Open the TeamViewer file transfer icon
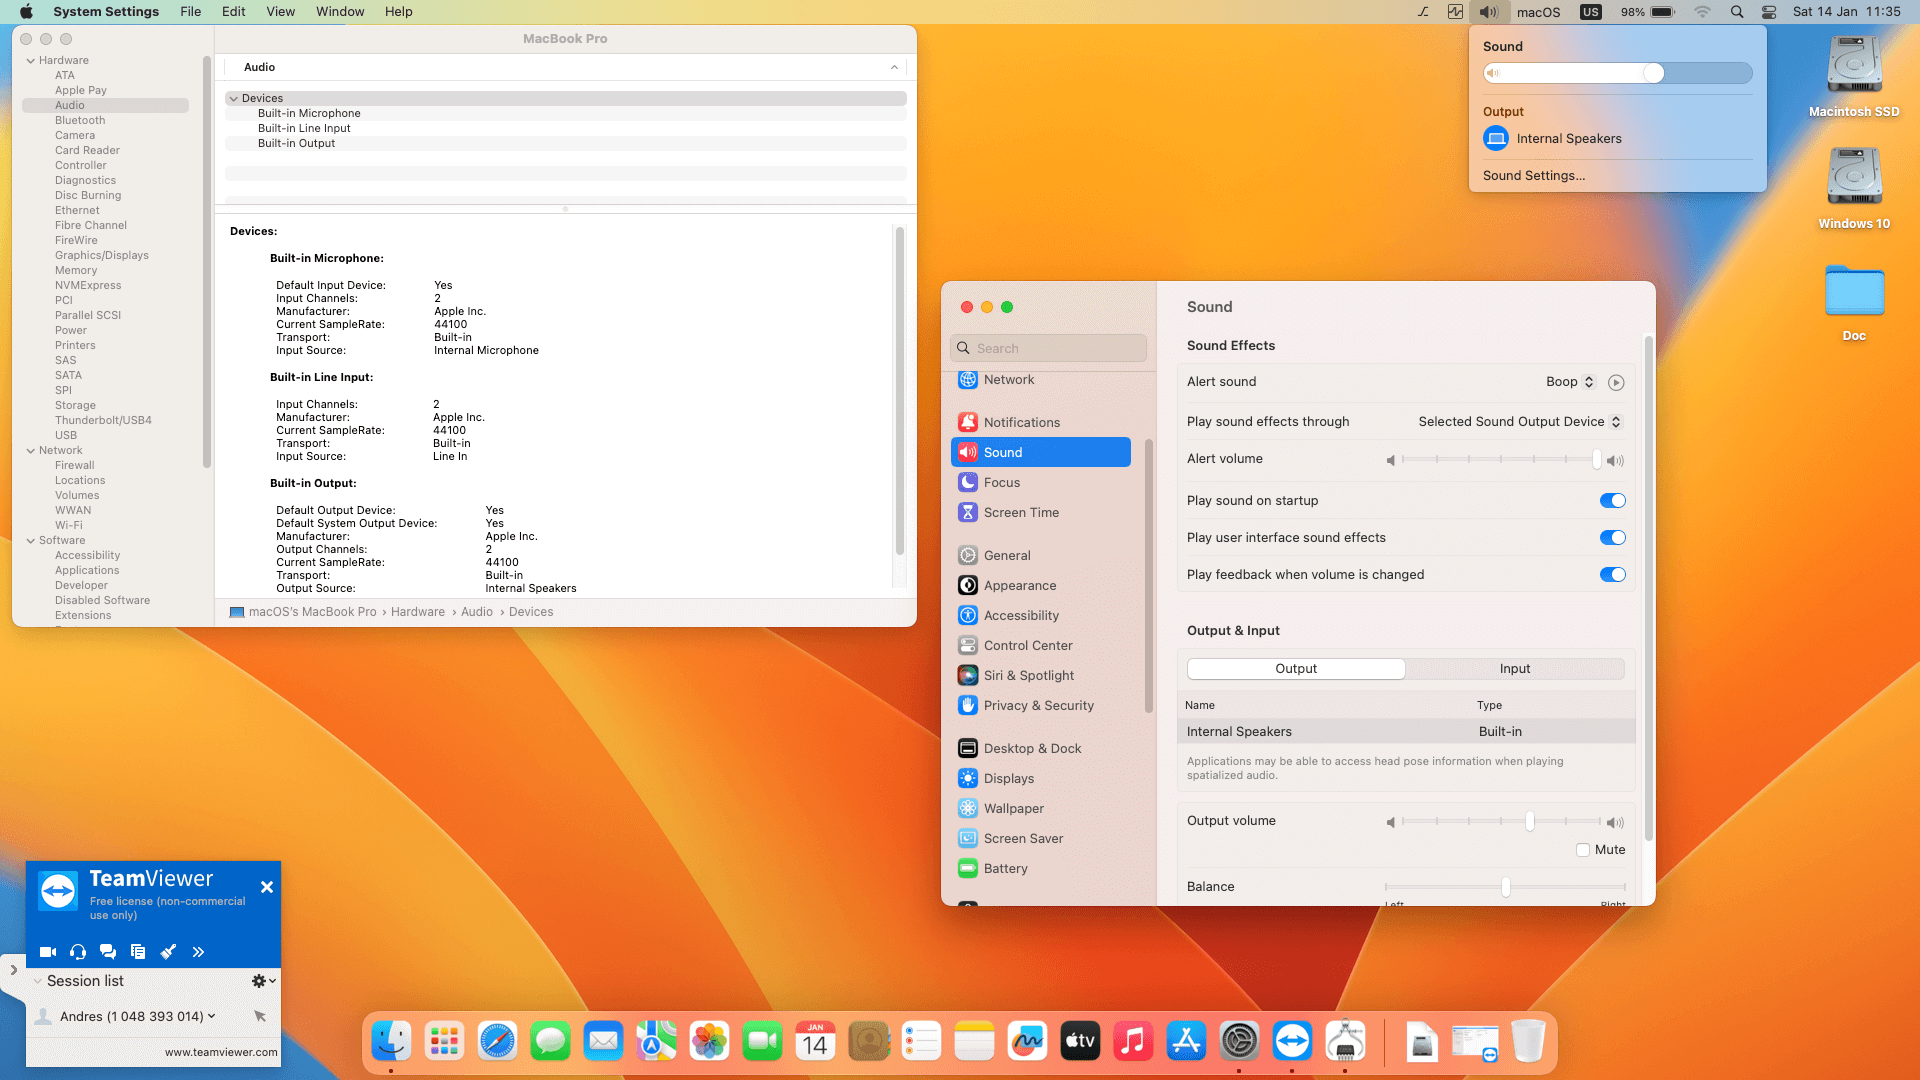The width and height of the screenshot is (1920, 1080). (138, 952)
